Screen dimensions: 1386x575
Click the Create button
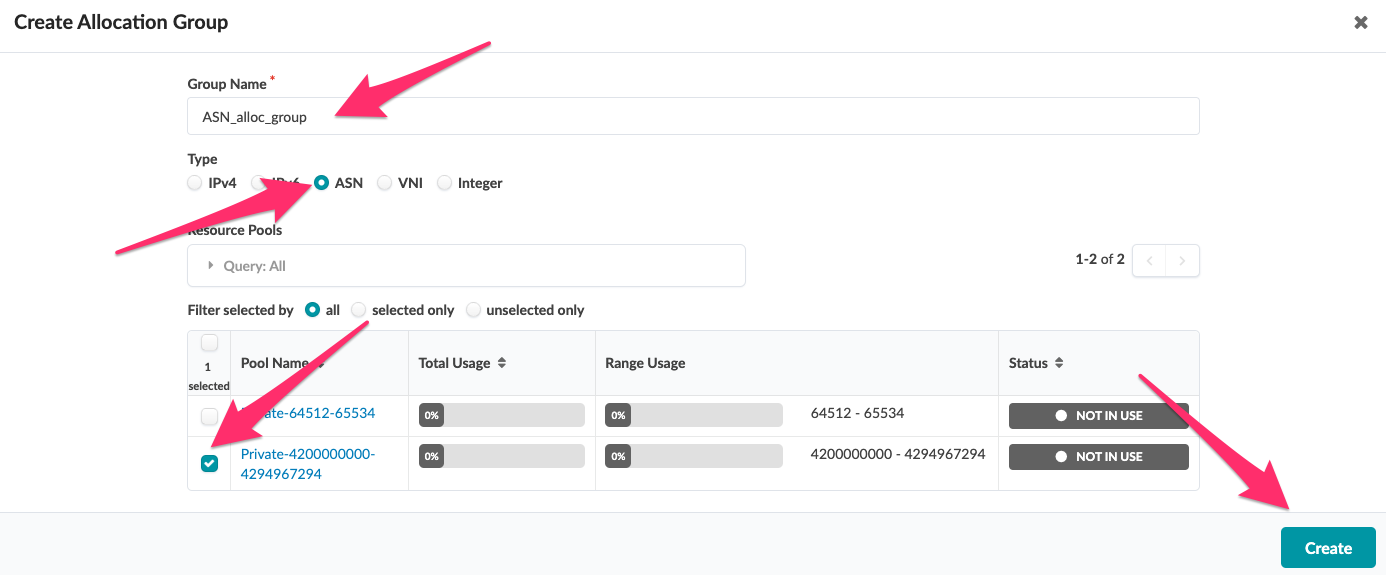pos(1327,548)
